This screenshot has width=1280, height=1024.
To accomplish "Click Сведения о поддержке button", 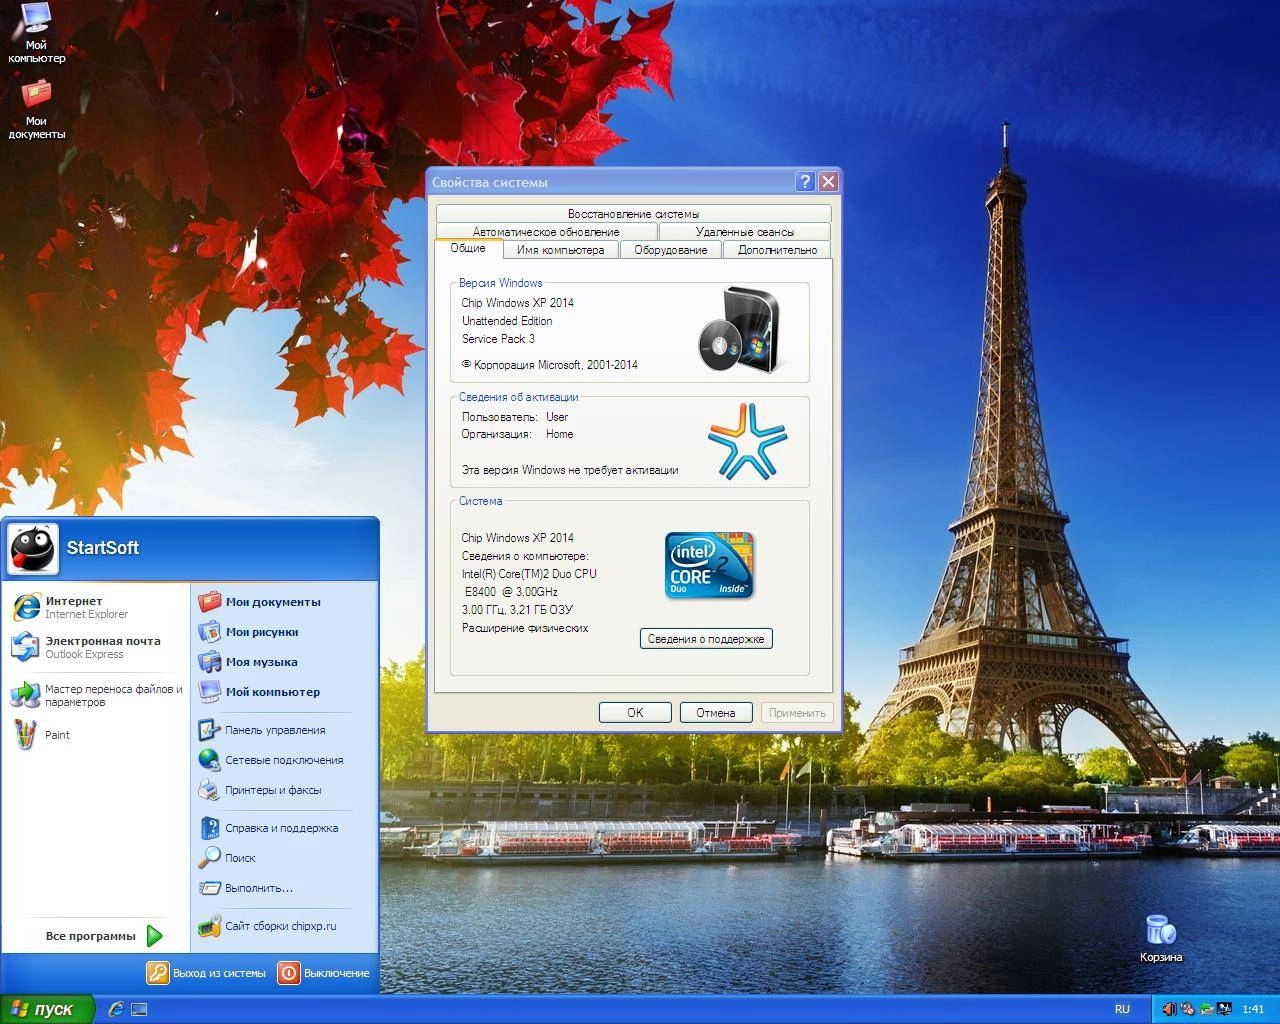I will click(706, 639).
